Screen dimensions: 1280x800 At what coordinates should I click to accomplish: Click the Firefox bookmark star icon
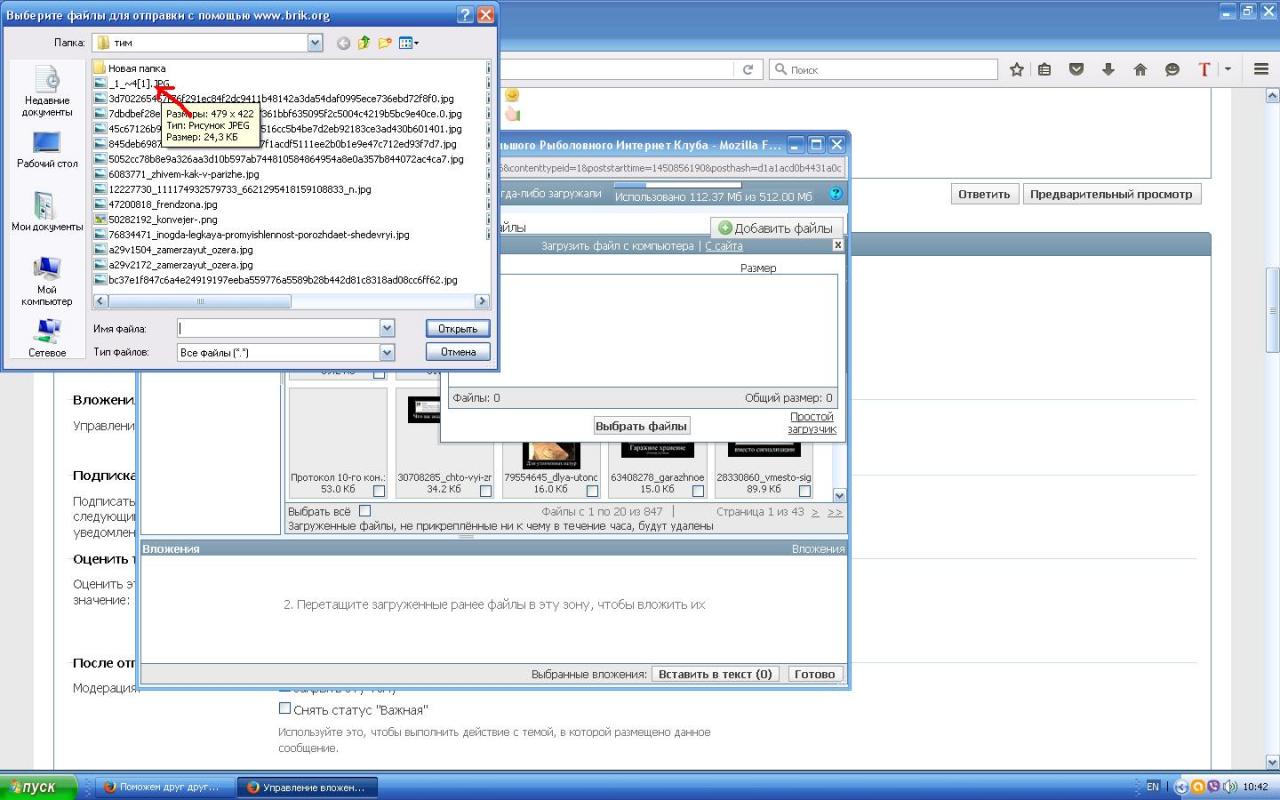[1017, 70]
